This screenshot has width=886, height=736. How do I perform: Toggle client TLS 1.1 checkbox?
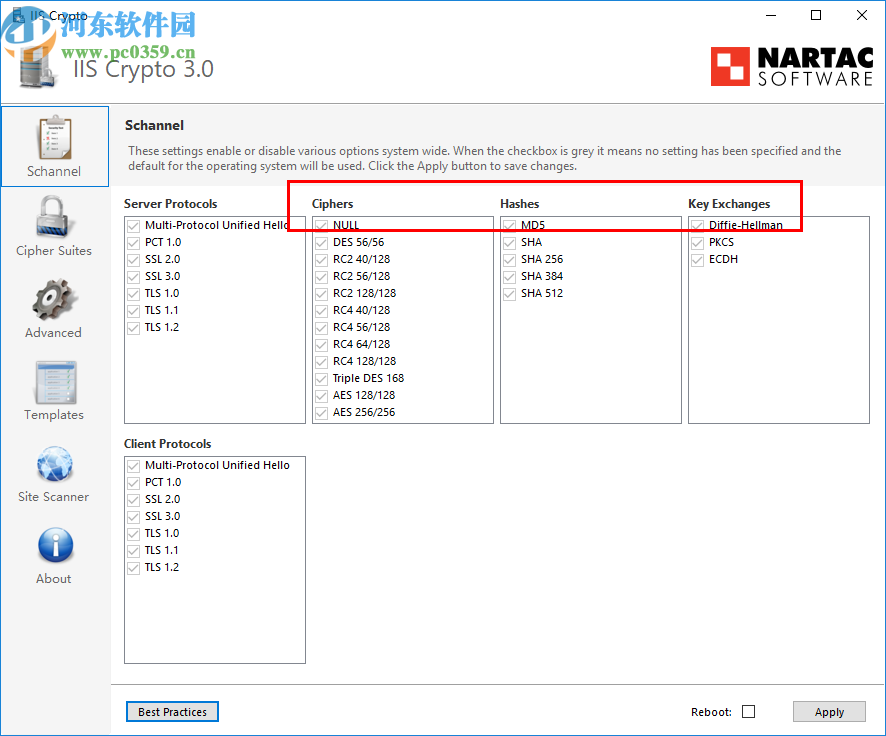tap(133, 551)
